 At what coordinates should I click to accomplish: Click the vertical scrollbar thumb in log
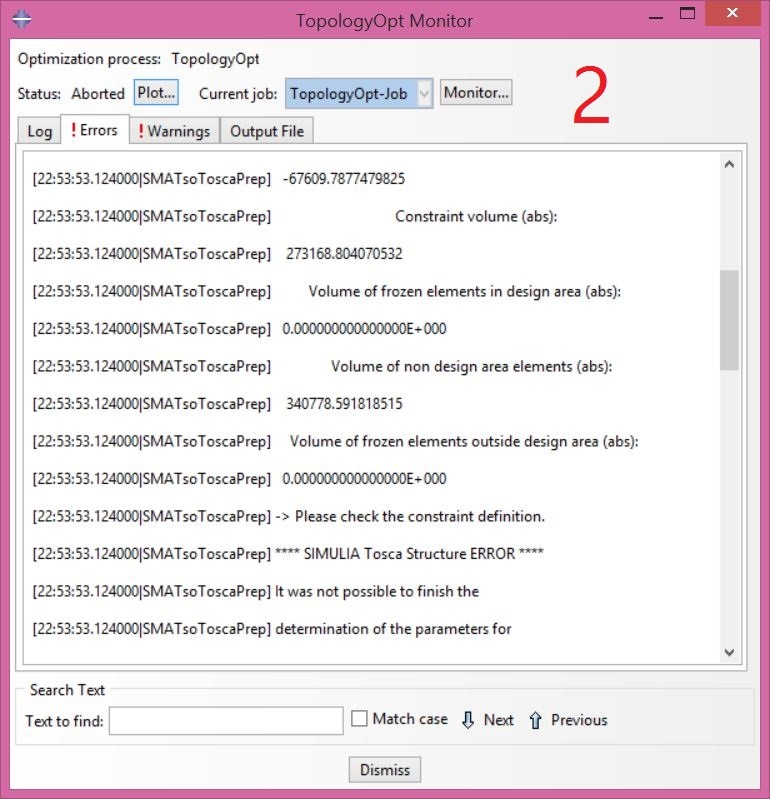pos(729,319)
